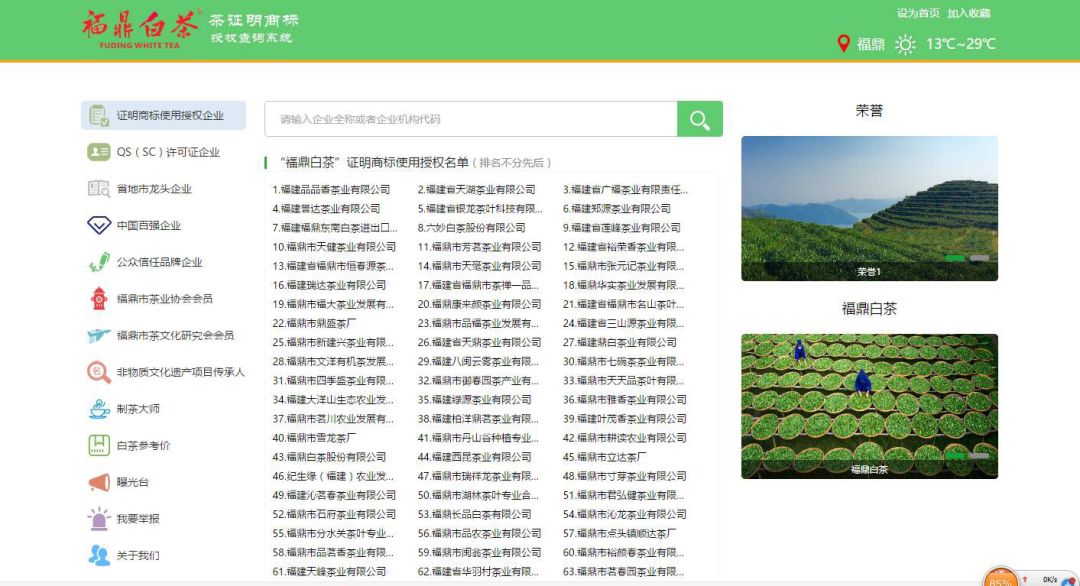Open 8.六妙白茶股份有限公司
The width and height of the screenshot is (1080, 586).
(471, 227)
